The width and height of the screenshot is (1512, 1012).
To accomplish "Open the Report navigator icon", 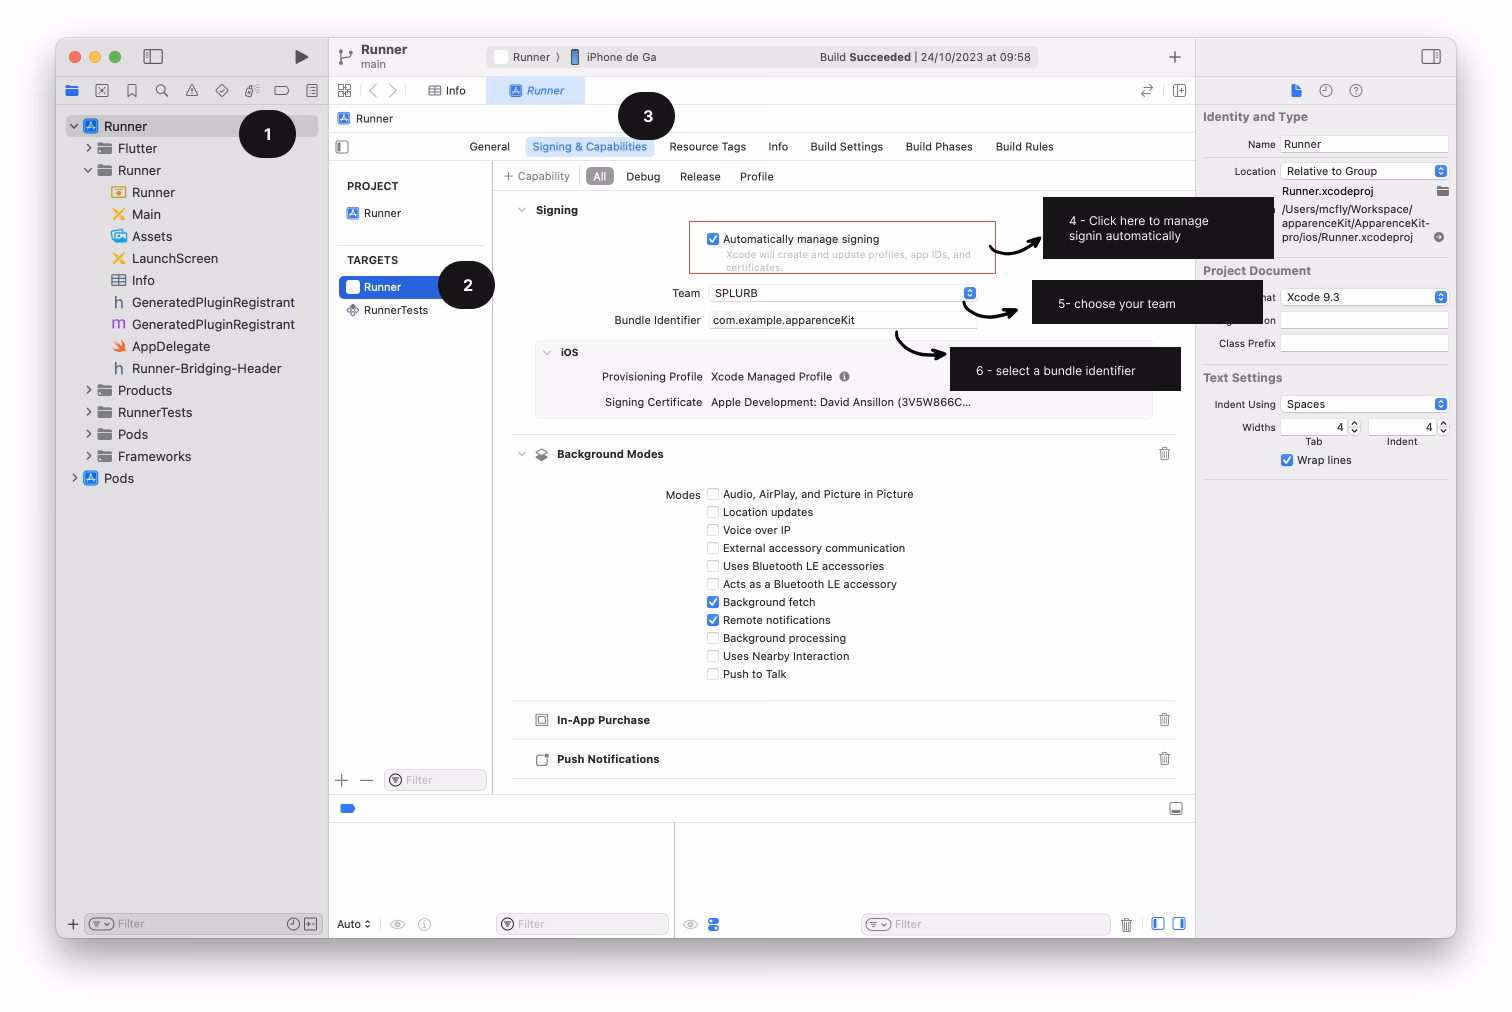I will (x=312, y=90).
